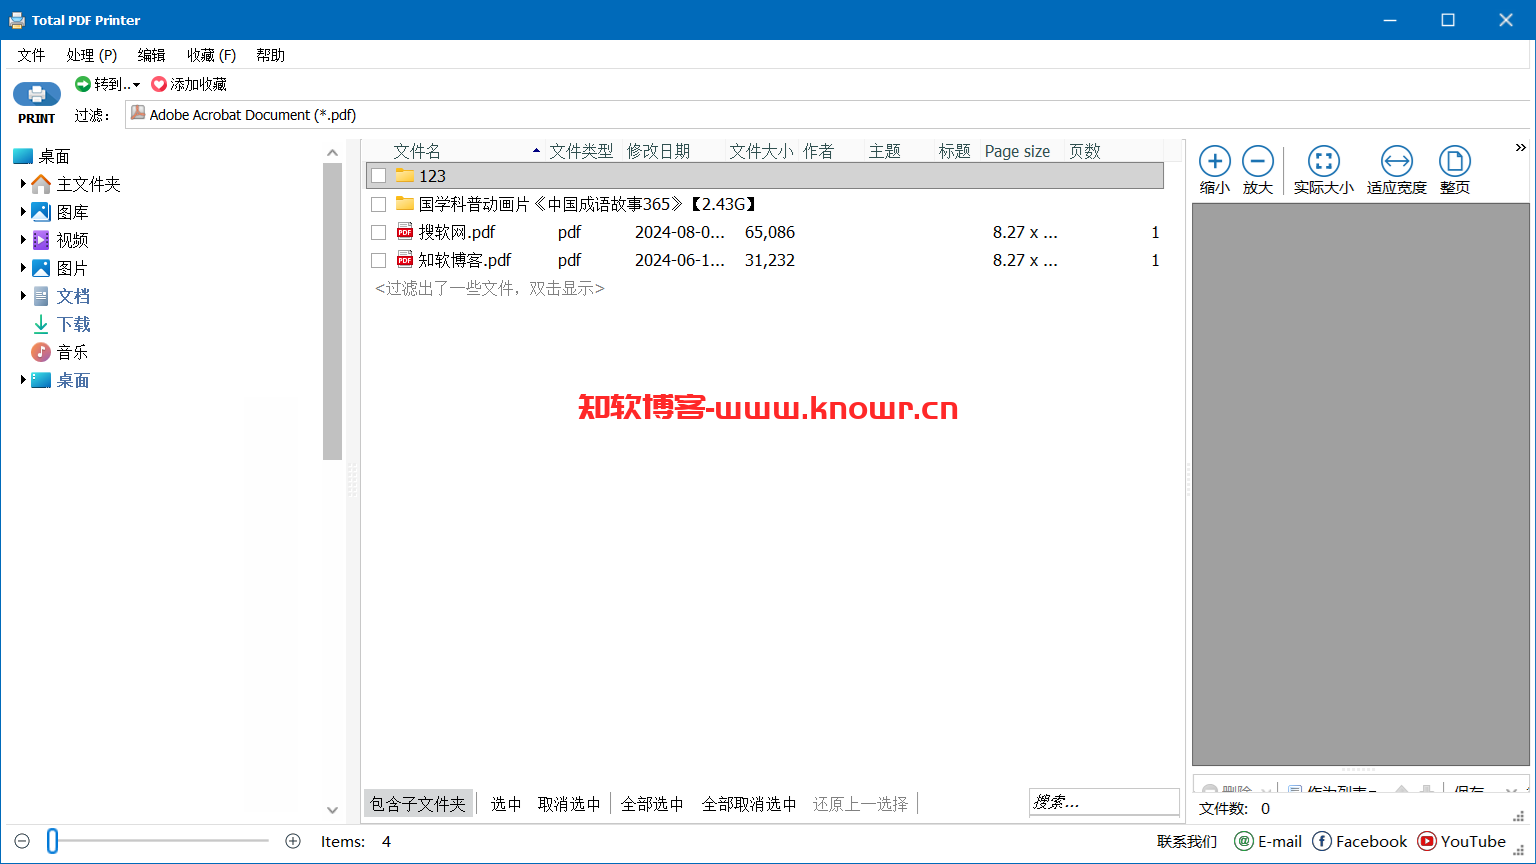Toggle the 包含子文件夹 option
The height and width of the screenshot is (864, 1536).
[x=418, y=804]
